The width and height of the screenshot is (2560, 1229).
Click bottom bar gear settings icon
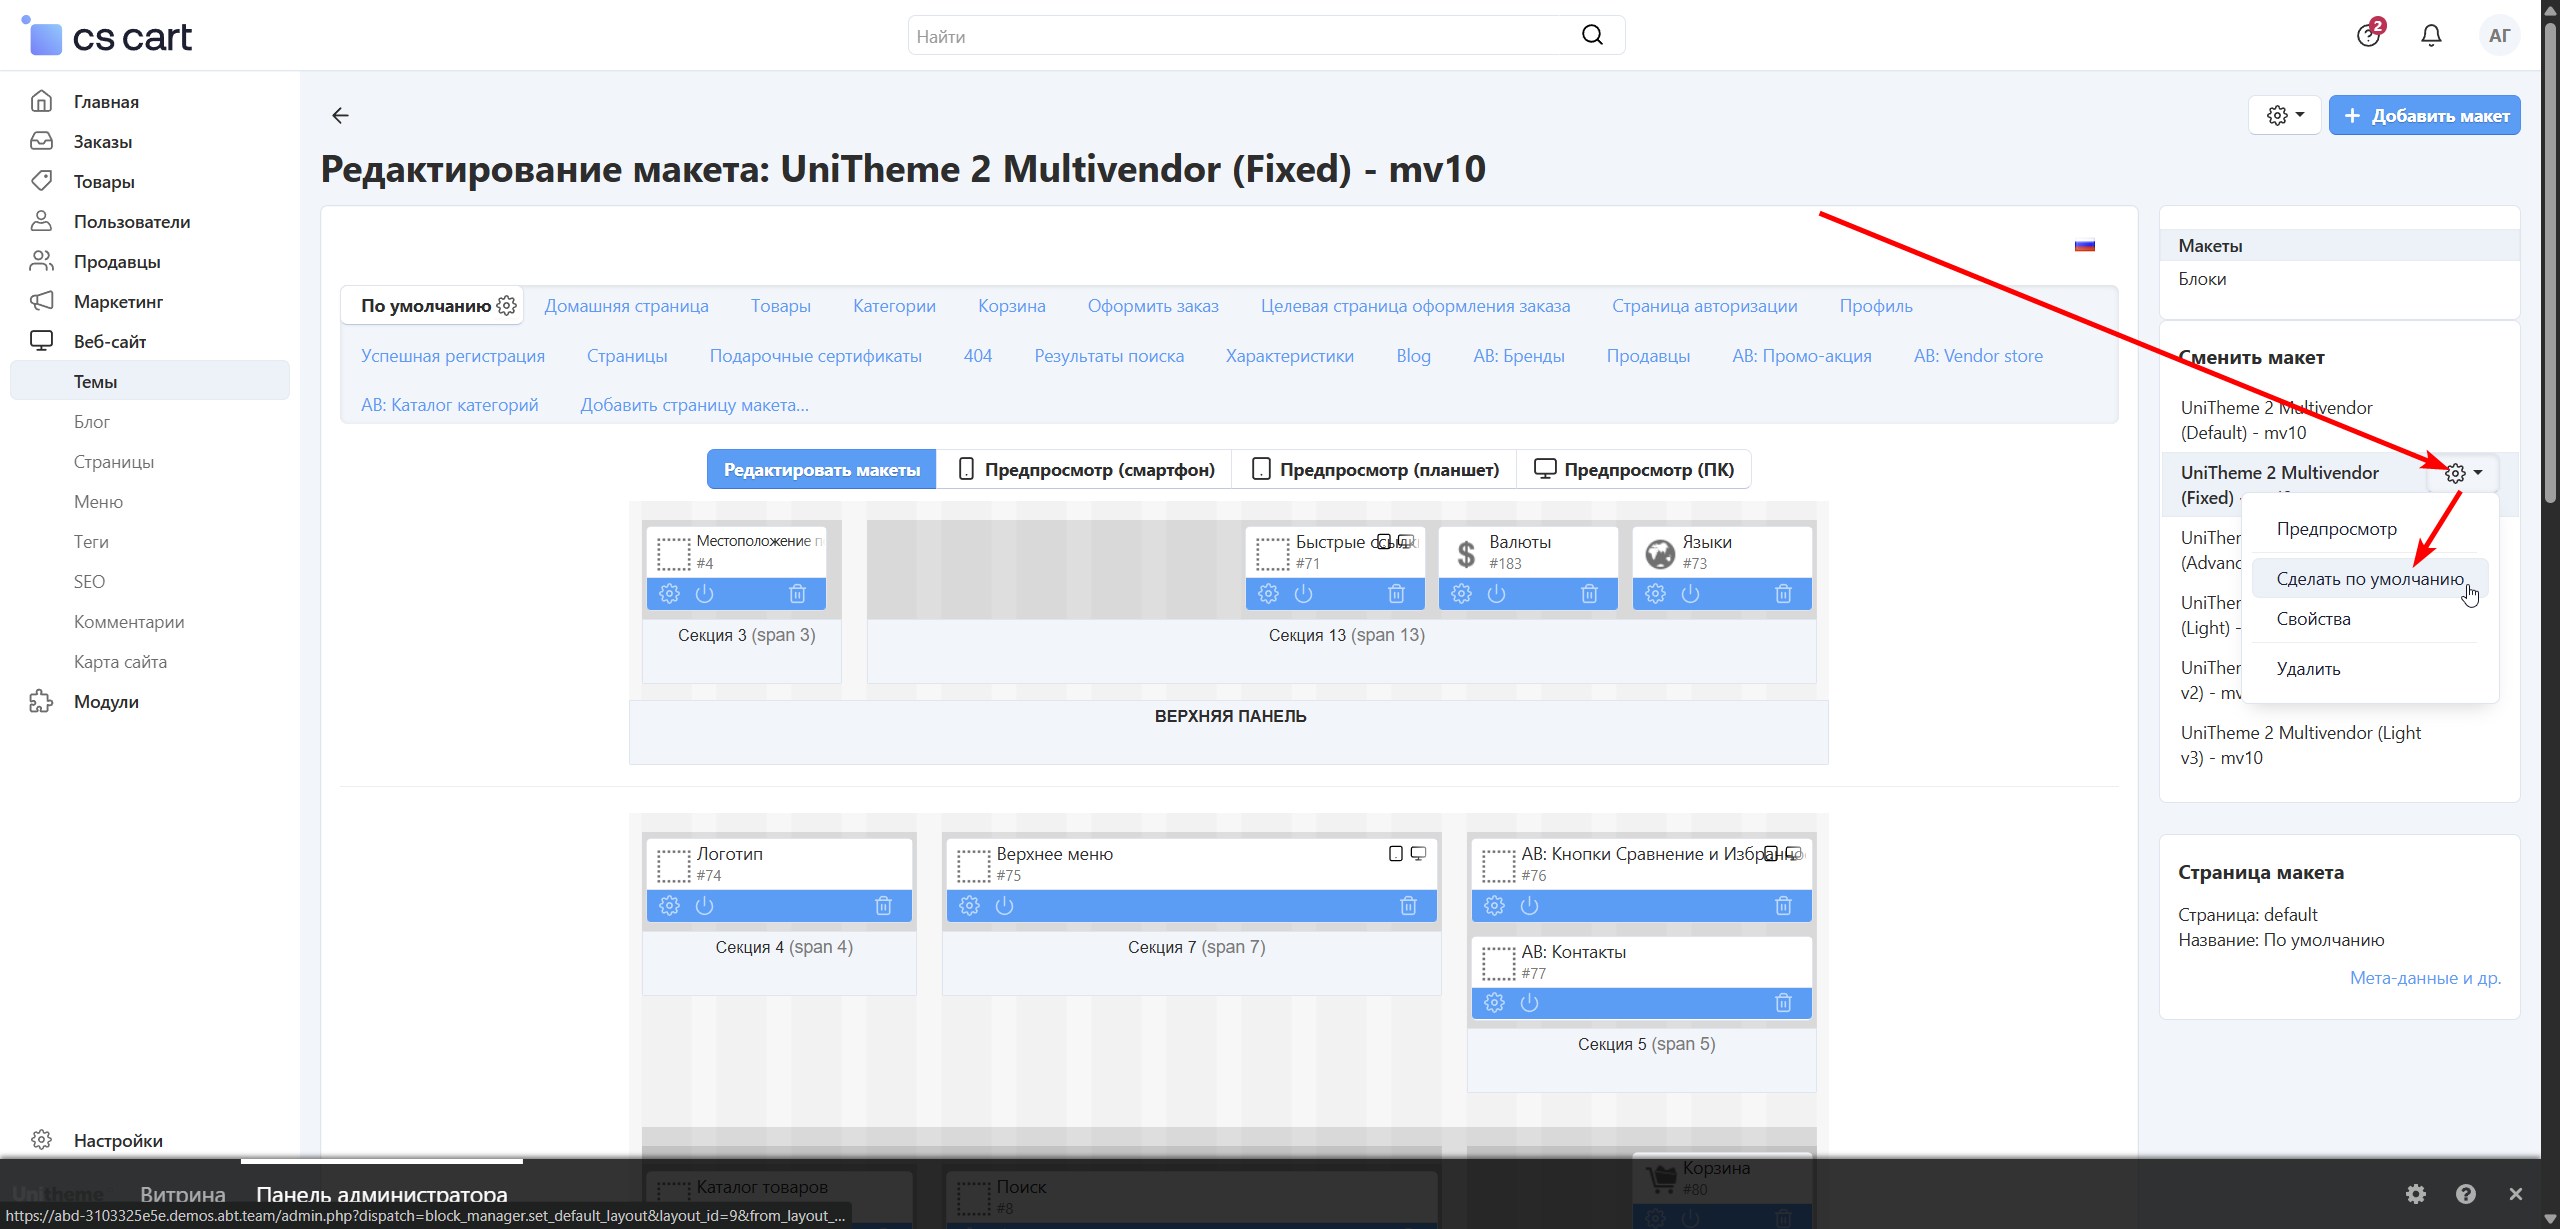2416,1194
